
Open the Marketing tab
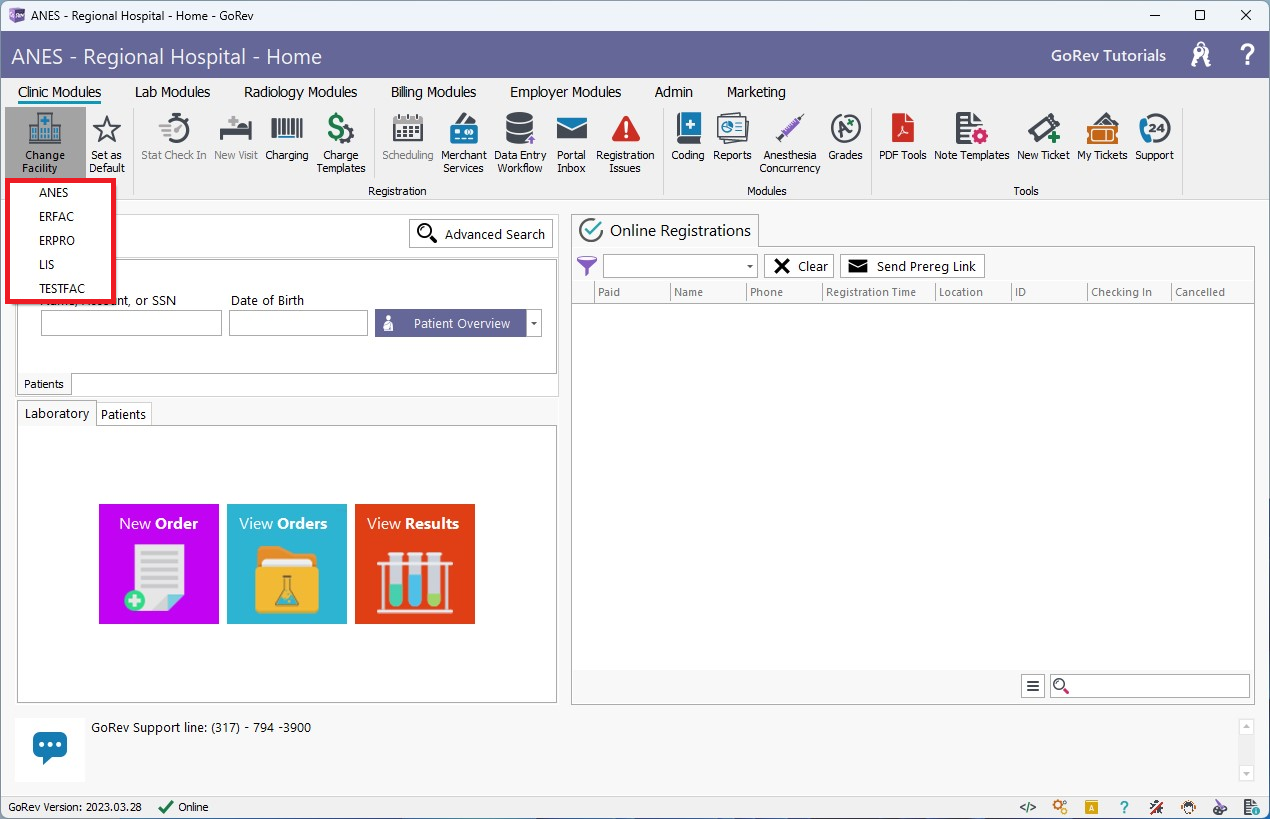pos(756,92)
